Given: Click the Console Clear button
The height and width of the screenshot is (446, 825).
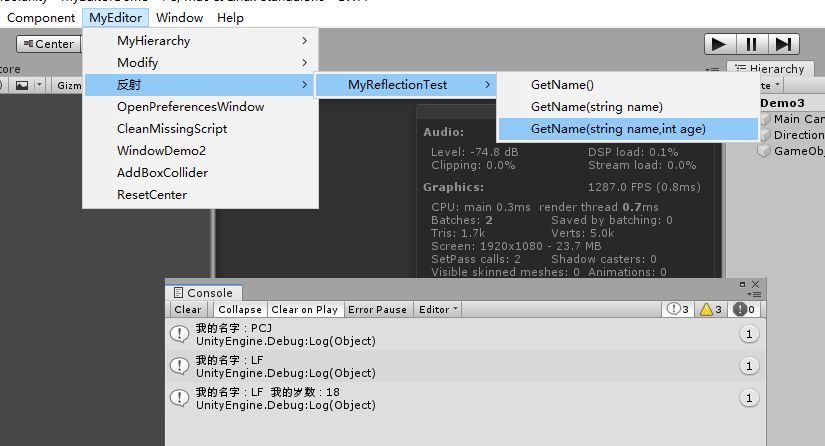Looking at the screenshot, I should pos(188,309).
